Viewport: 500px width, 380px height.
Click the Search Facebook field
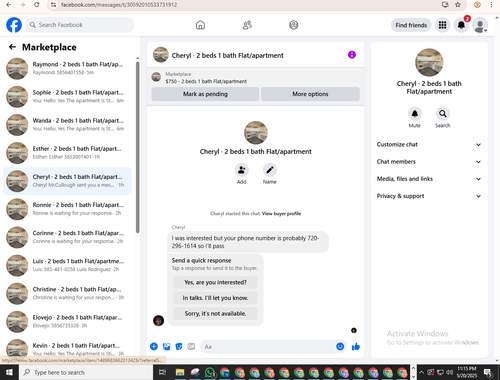click(x=80, y=25)
